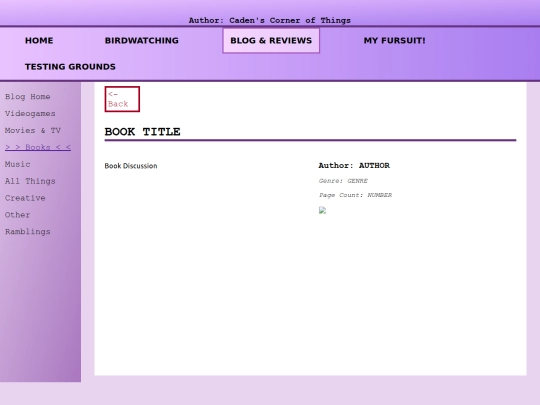Screen dimensions: 540x405
Task: Click the Book Discussion text
Action: (131, 166)
